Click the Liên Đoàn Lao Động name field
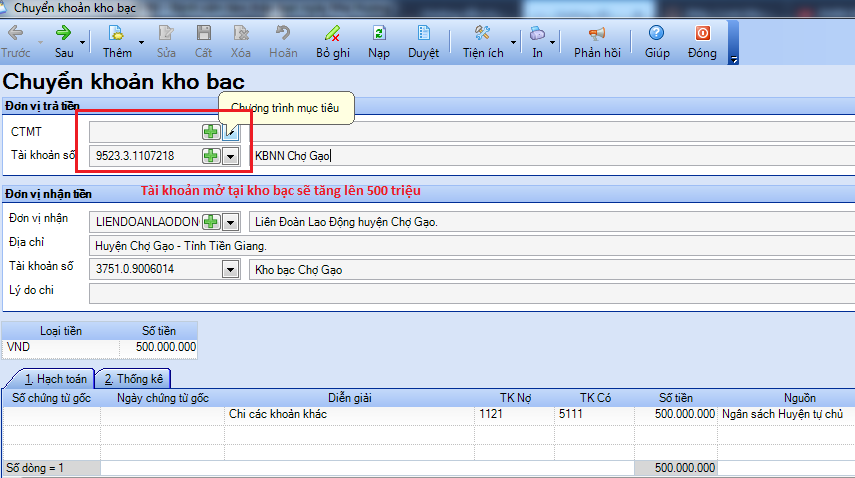 [x=552, y=222]
